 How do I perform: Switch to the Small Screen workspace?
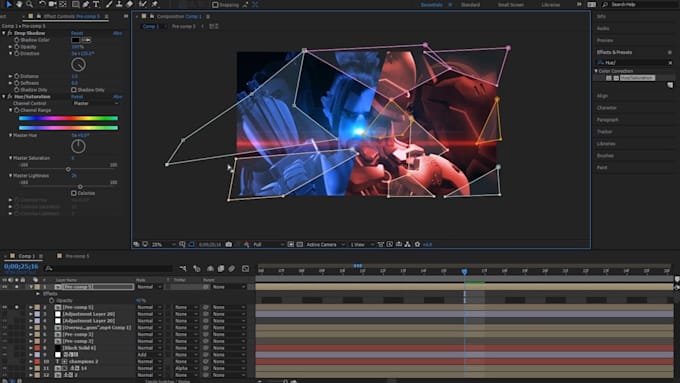510,5
